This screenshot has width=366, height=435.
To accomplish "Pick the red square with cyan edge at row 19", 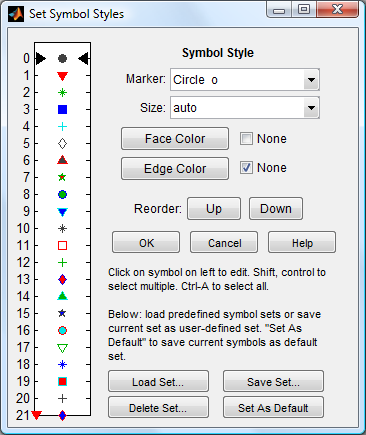I will pyautogui.click(x=62, y=381).
